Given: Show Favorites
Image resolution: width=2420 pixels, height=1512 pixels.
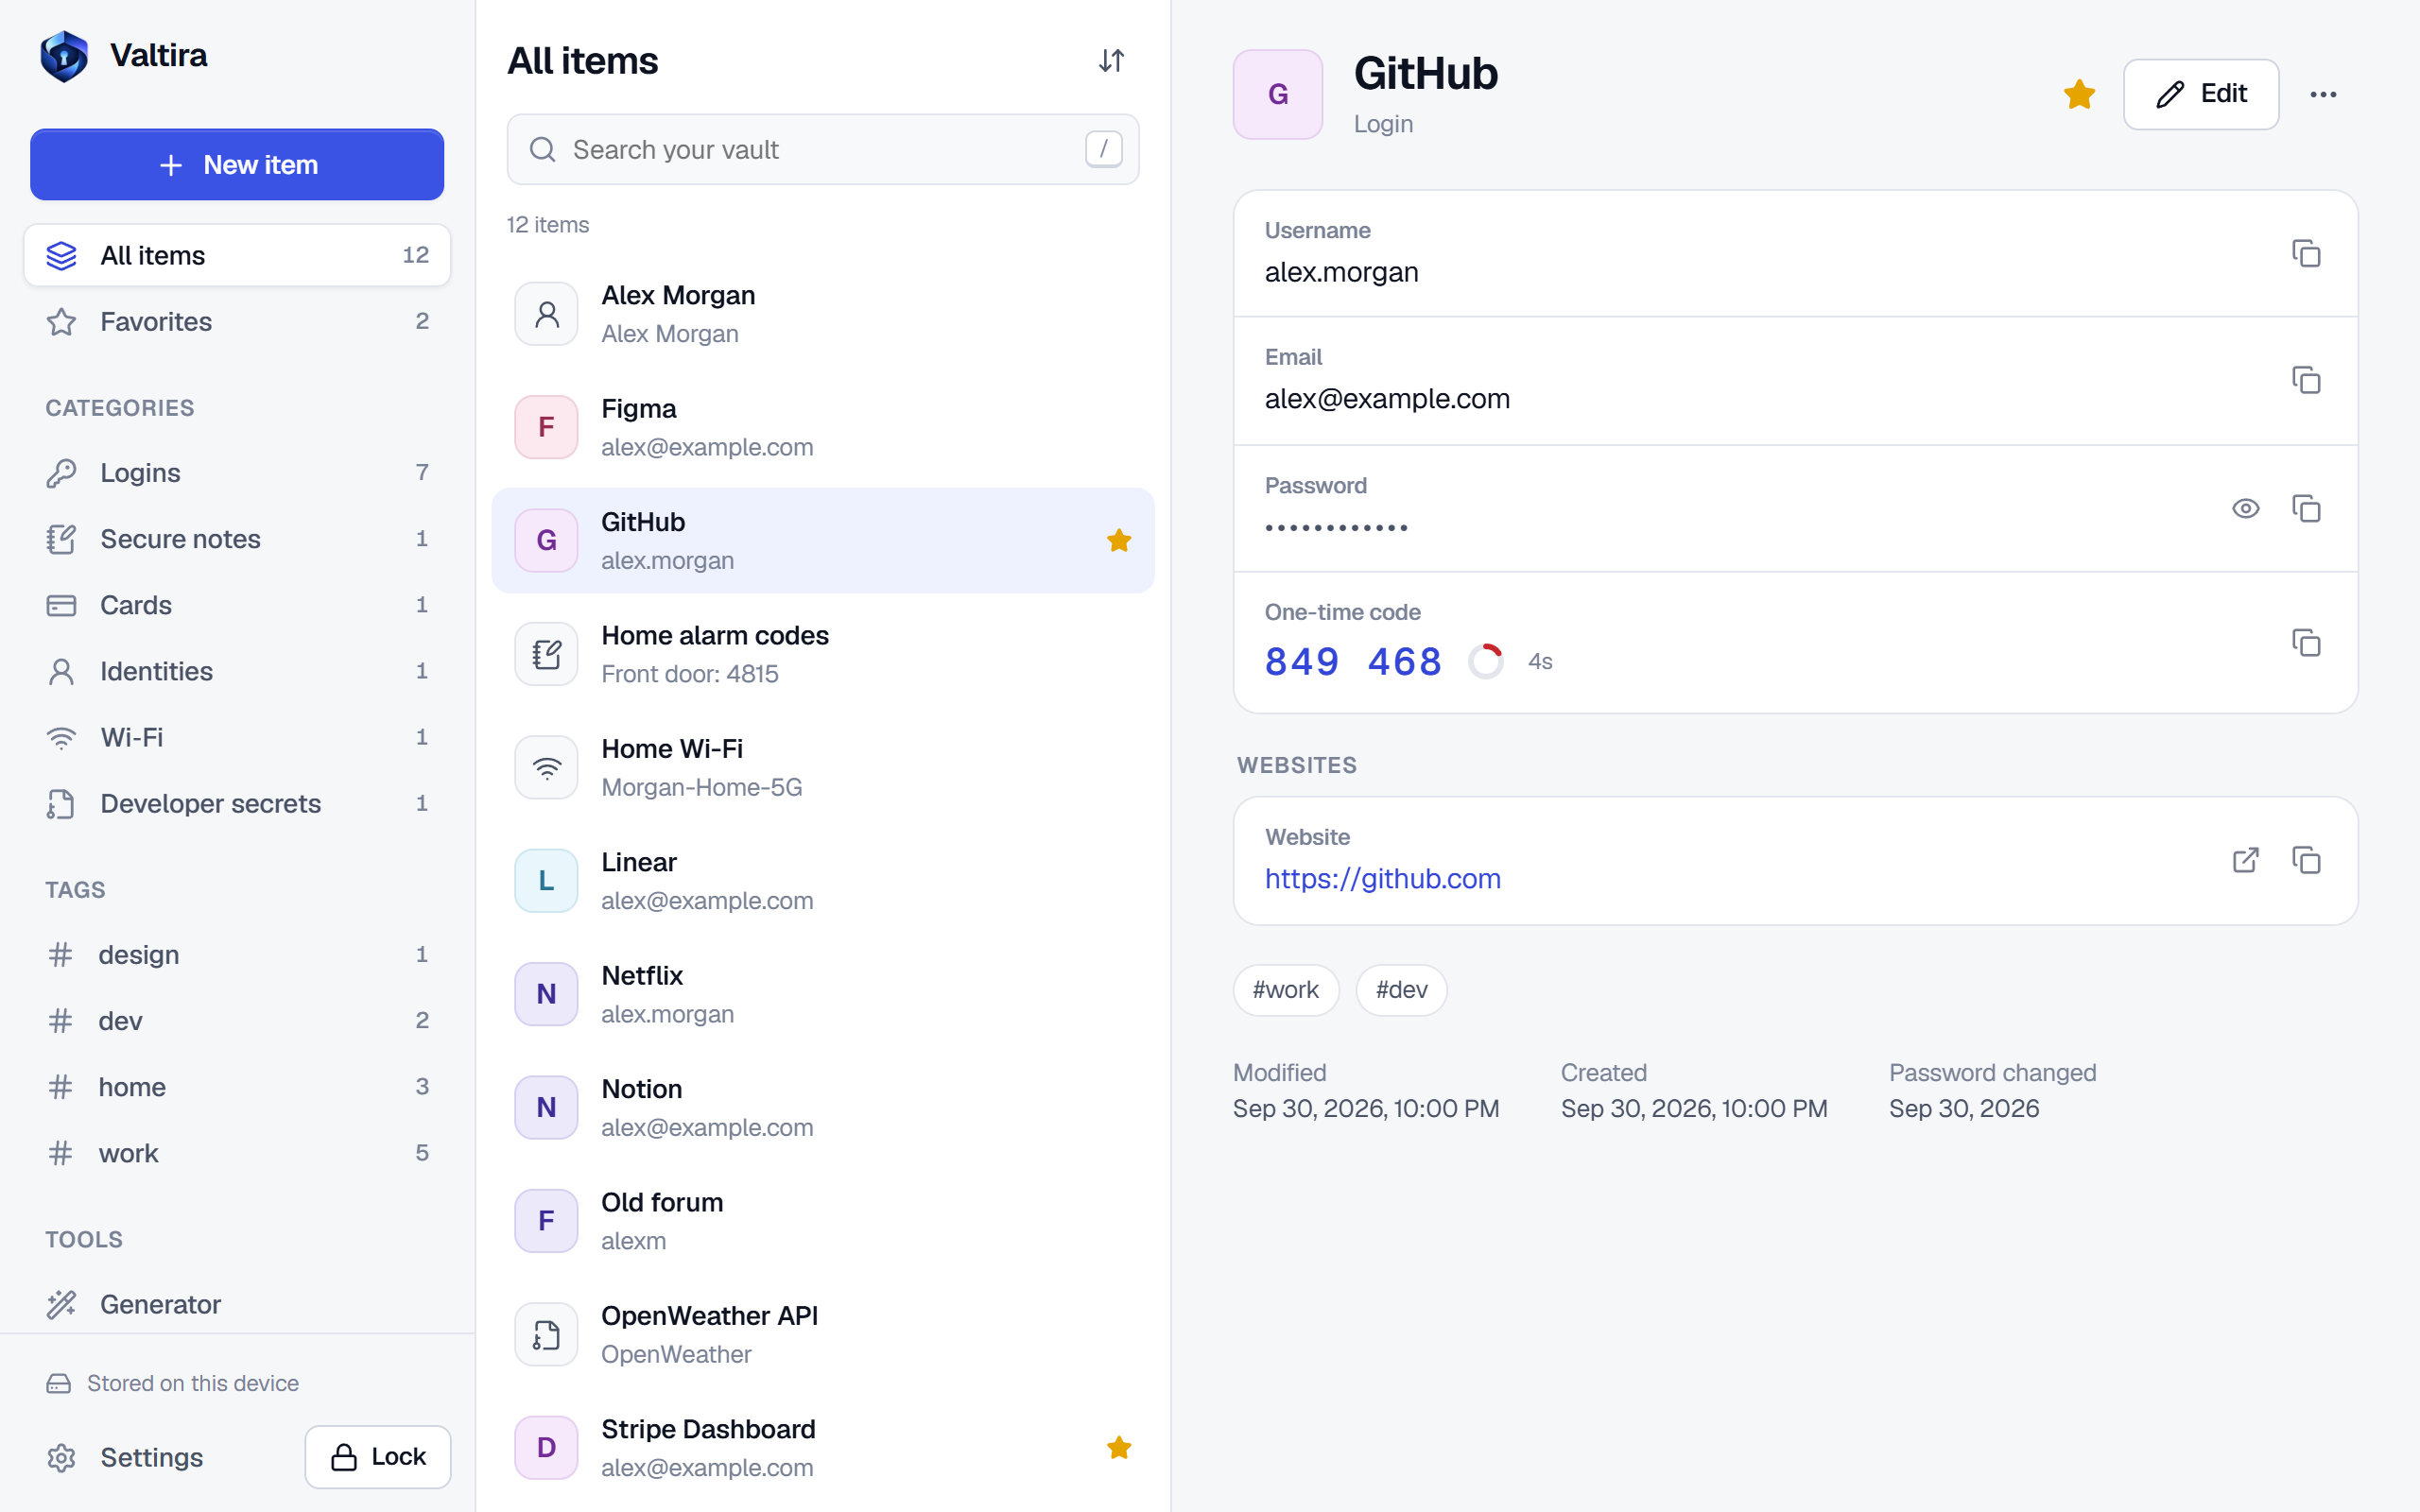Looking at the screenshot, I should pyautogui.click(x=237, y=321).
